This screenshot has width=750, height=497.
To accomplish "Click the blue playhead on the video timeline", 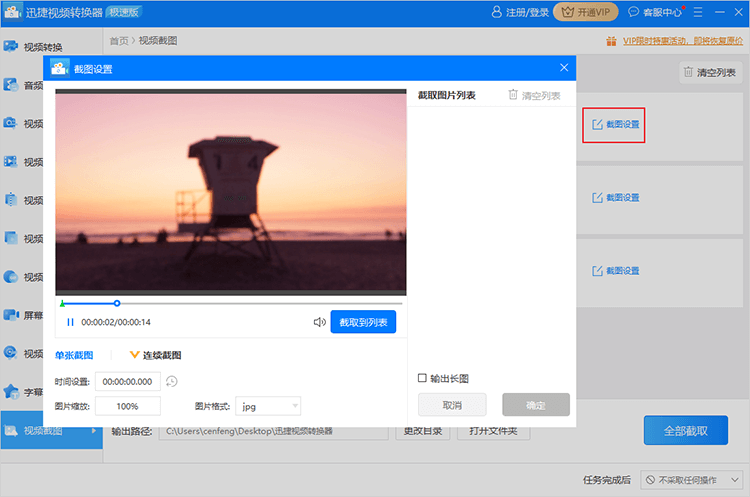I will click(117, 303).
